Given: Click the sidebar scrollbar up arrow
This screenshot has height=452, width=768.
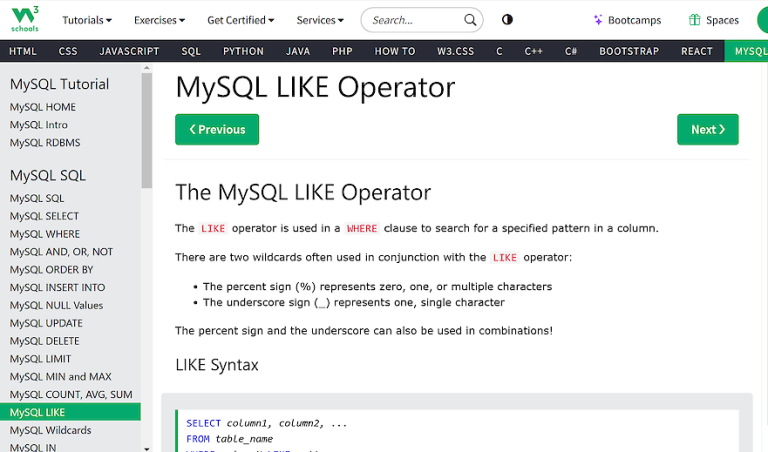Looking at the screenshot, I should 147,69.
